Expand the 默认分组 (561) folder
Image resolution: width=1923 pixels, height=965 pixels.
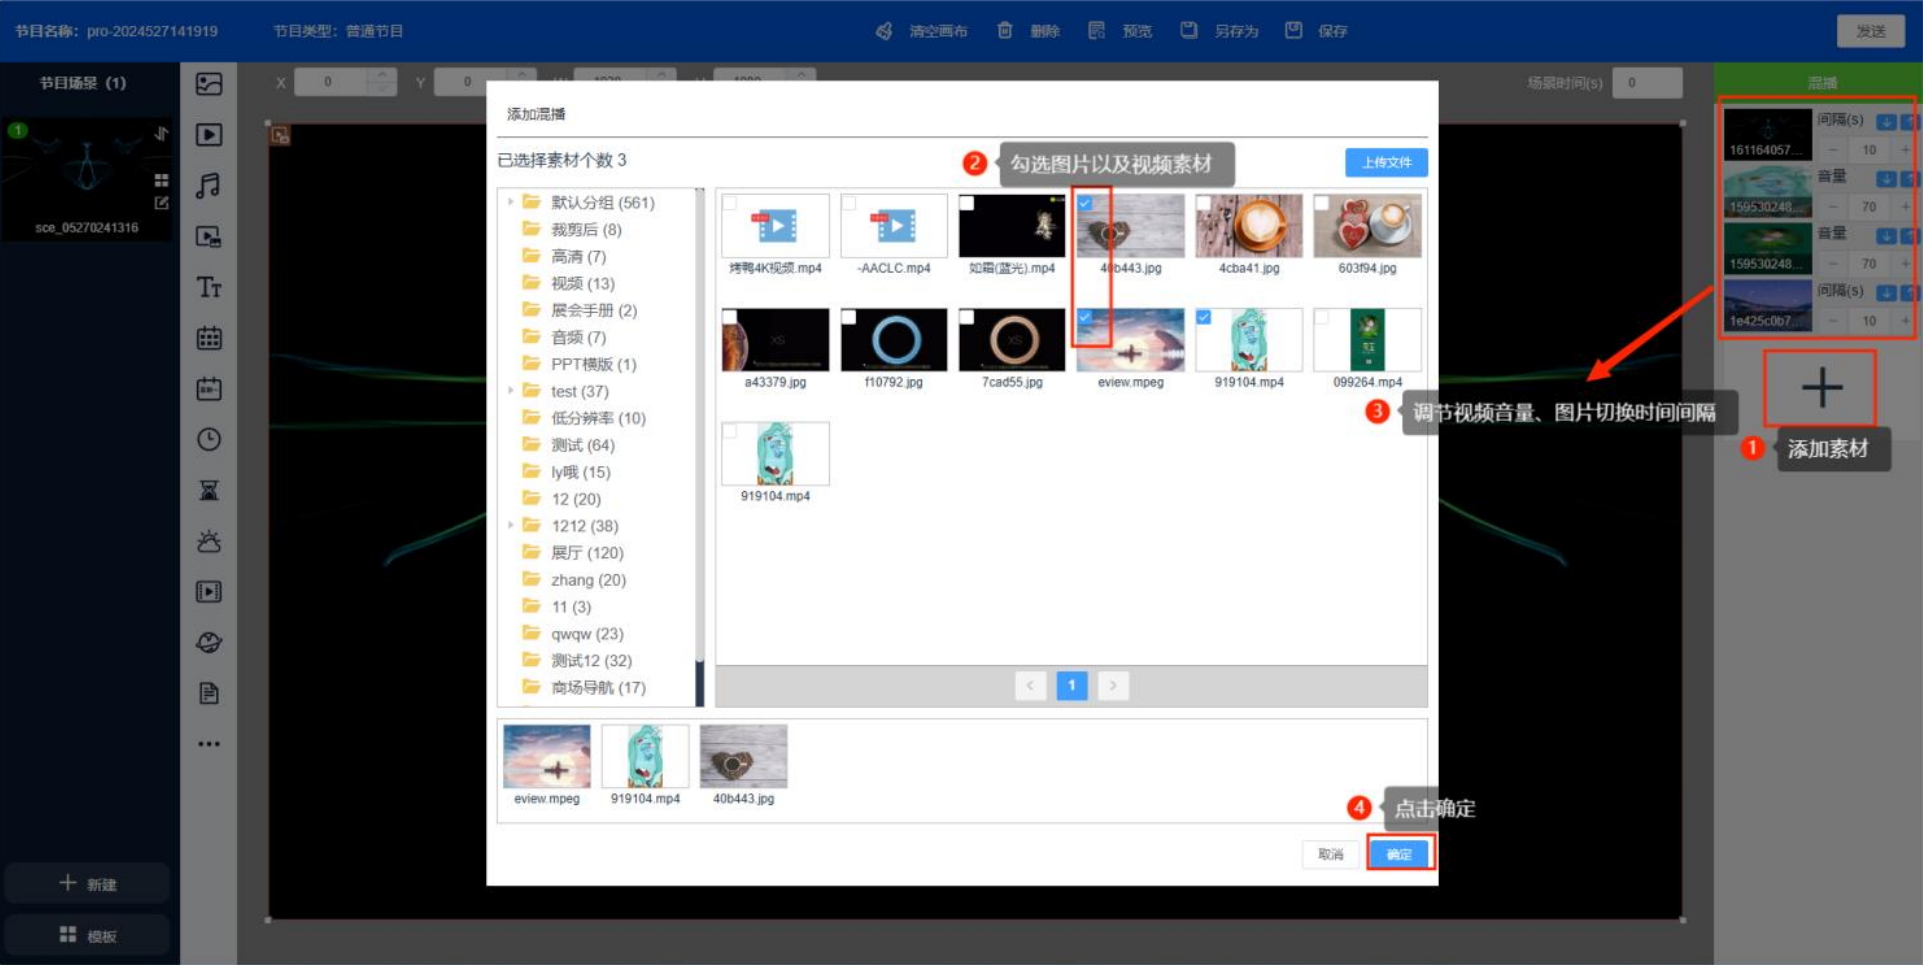511,202
